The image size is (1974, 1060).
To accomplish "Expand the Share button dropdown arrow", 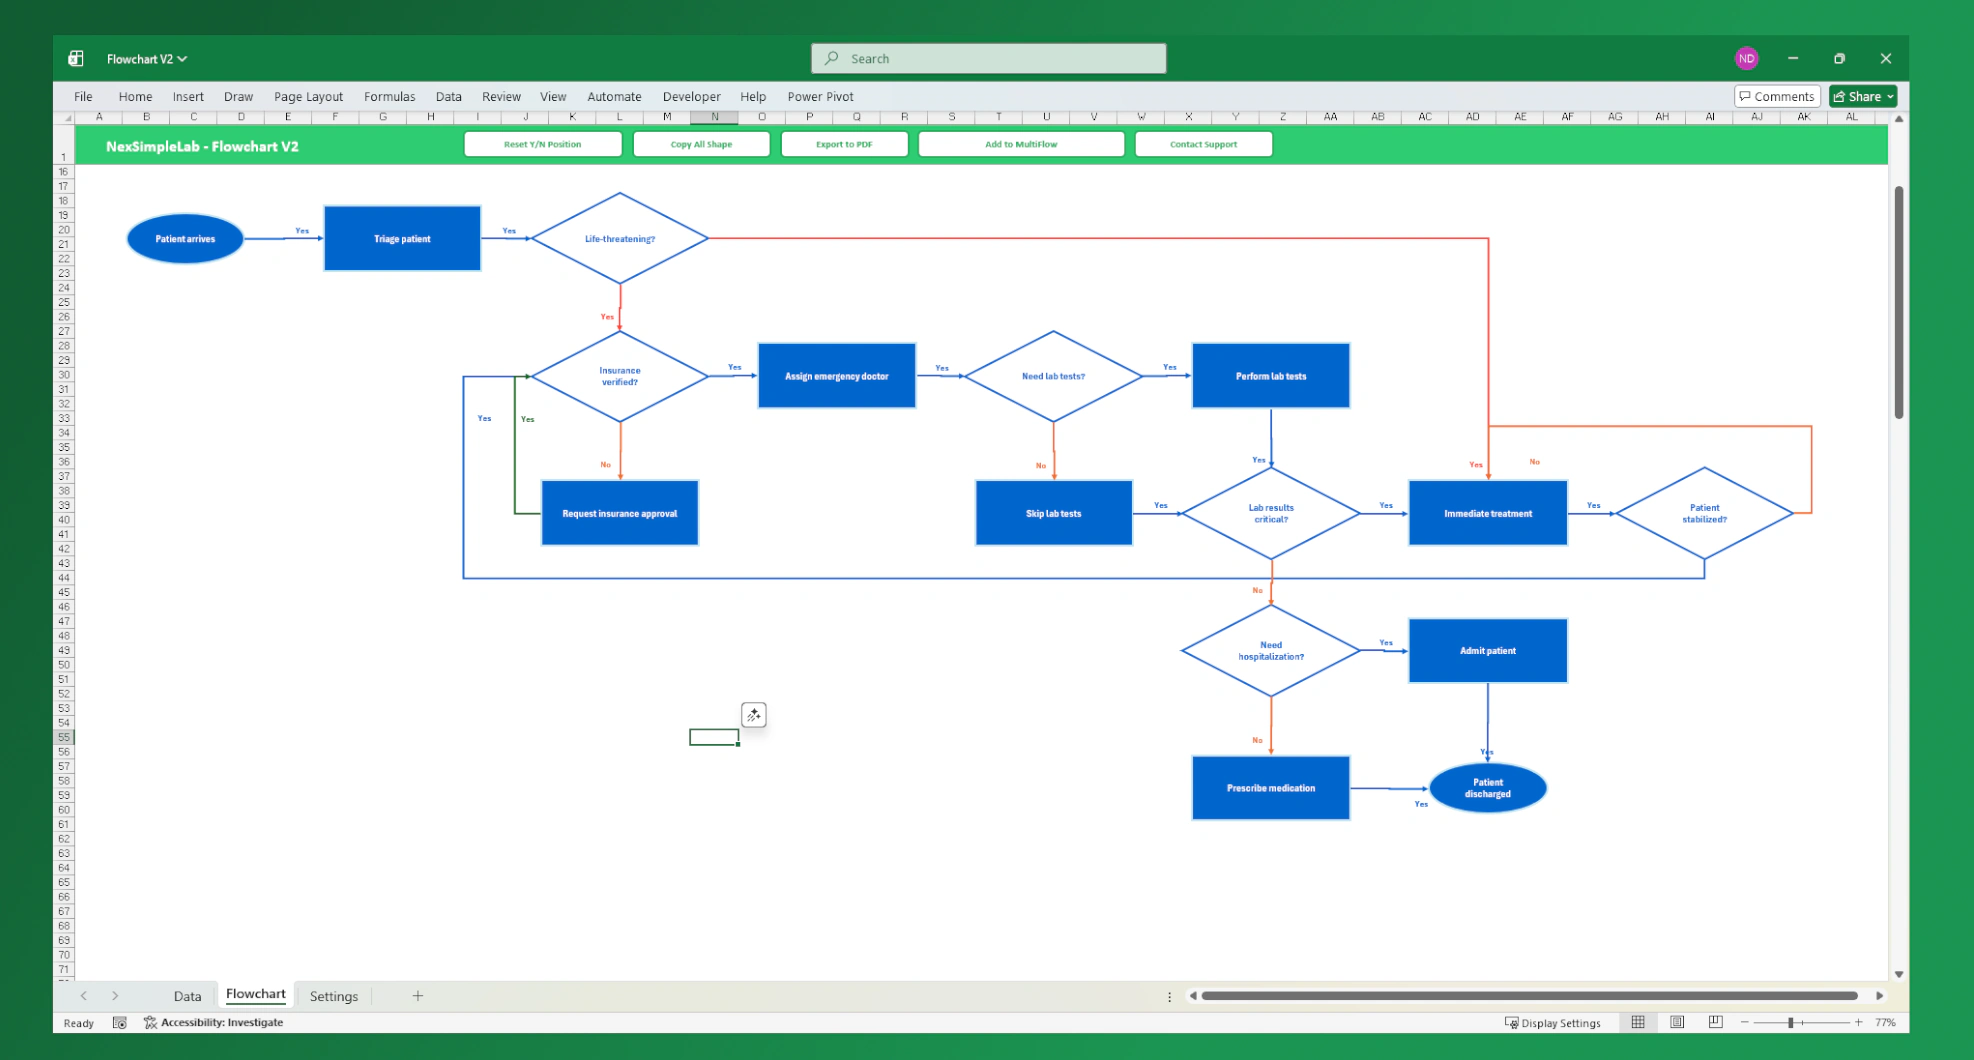I will pos(1890,97).
